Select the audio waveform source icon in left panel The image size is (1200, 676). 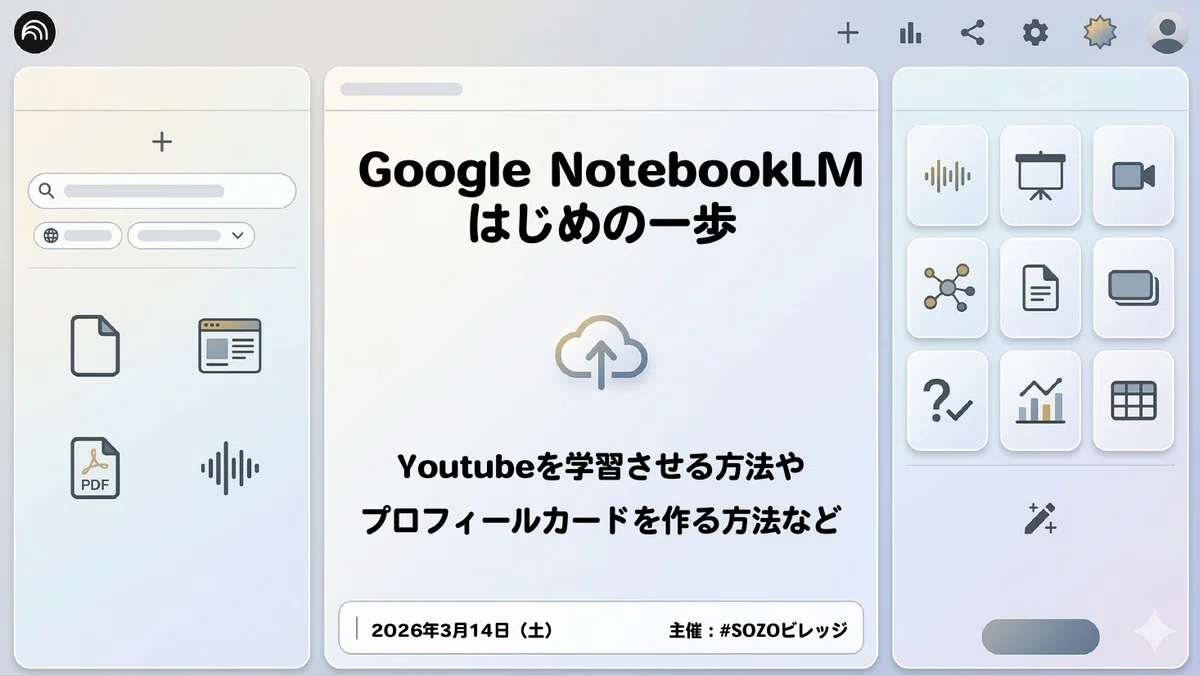coord(230,468)
